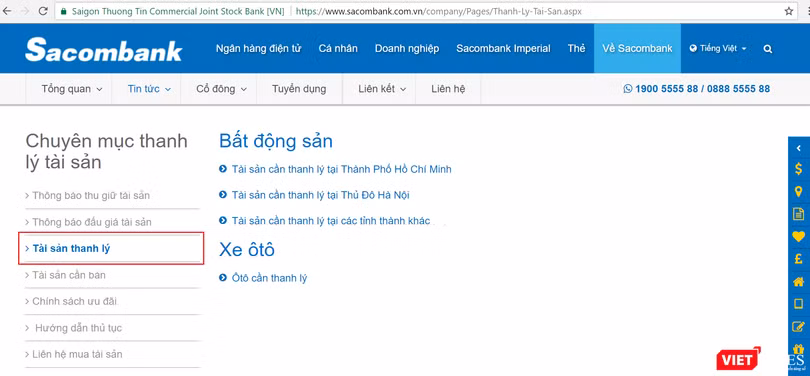
Task: Click the house sidebar icon
Action: (799, 282)
